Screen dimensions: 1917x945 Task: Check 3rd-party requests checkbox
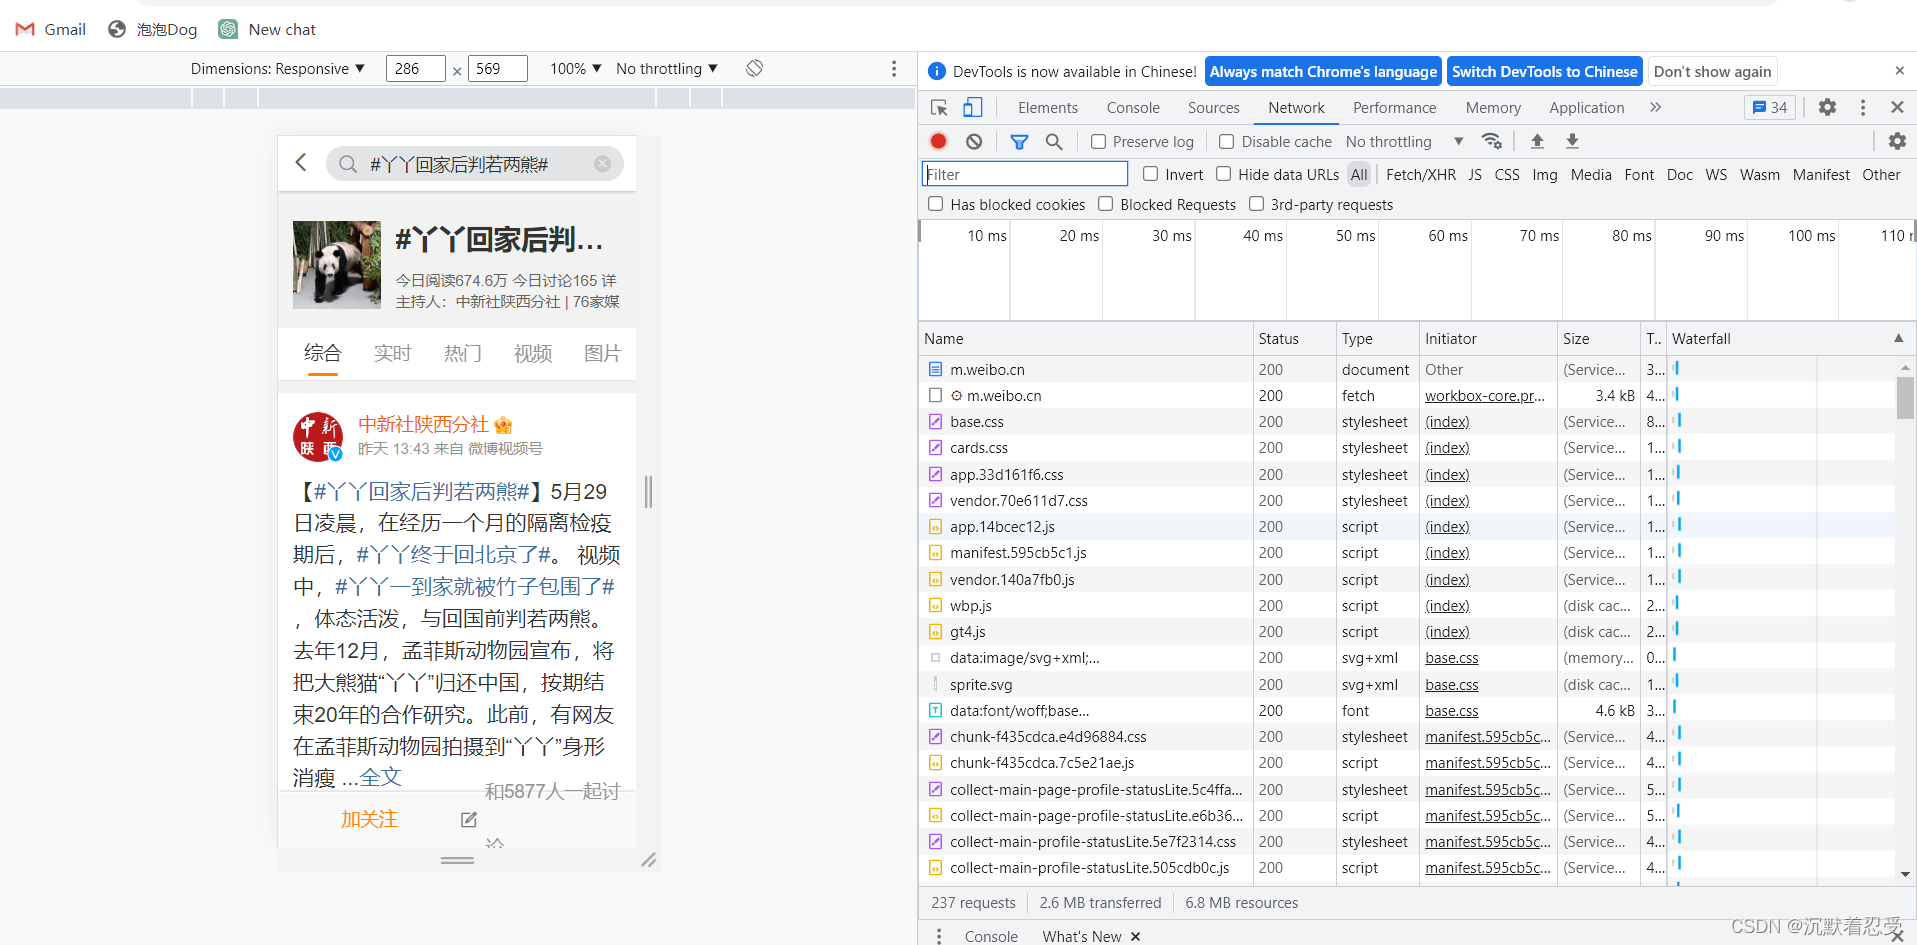point(1256,204)
